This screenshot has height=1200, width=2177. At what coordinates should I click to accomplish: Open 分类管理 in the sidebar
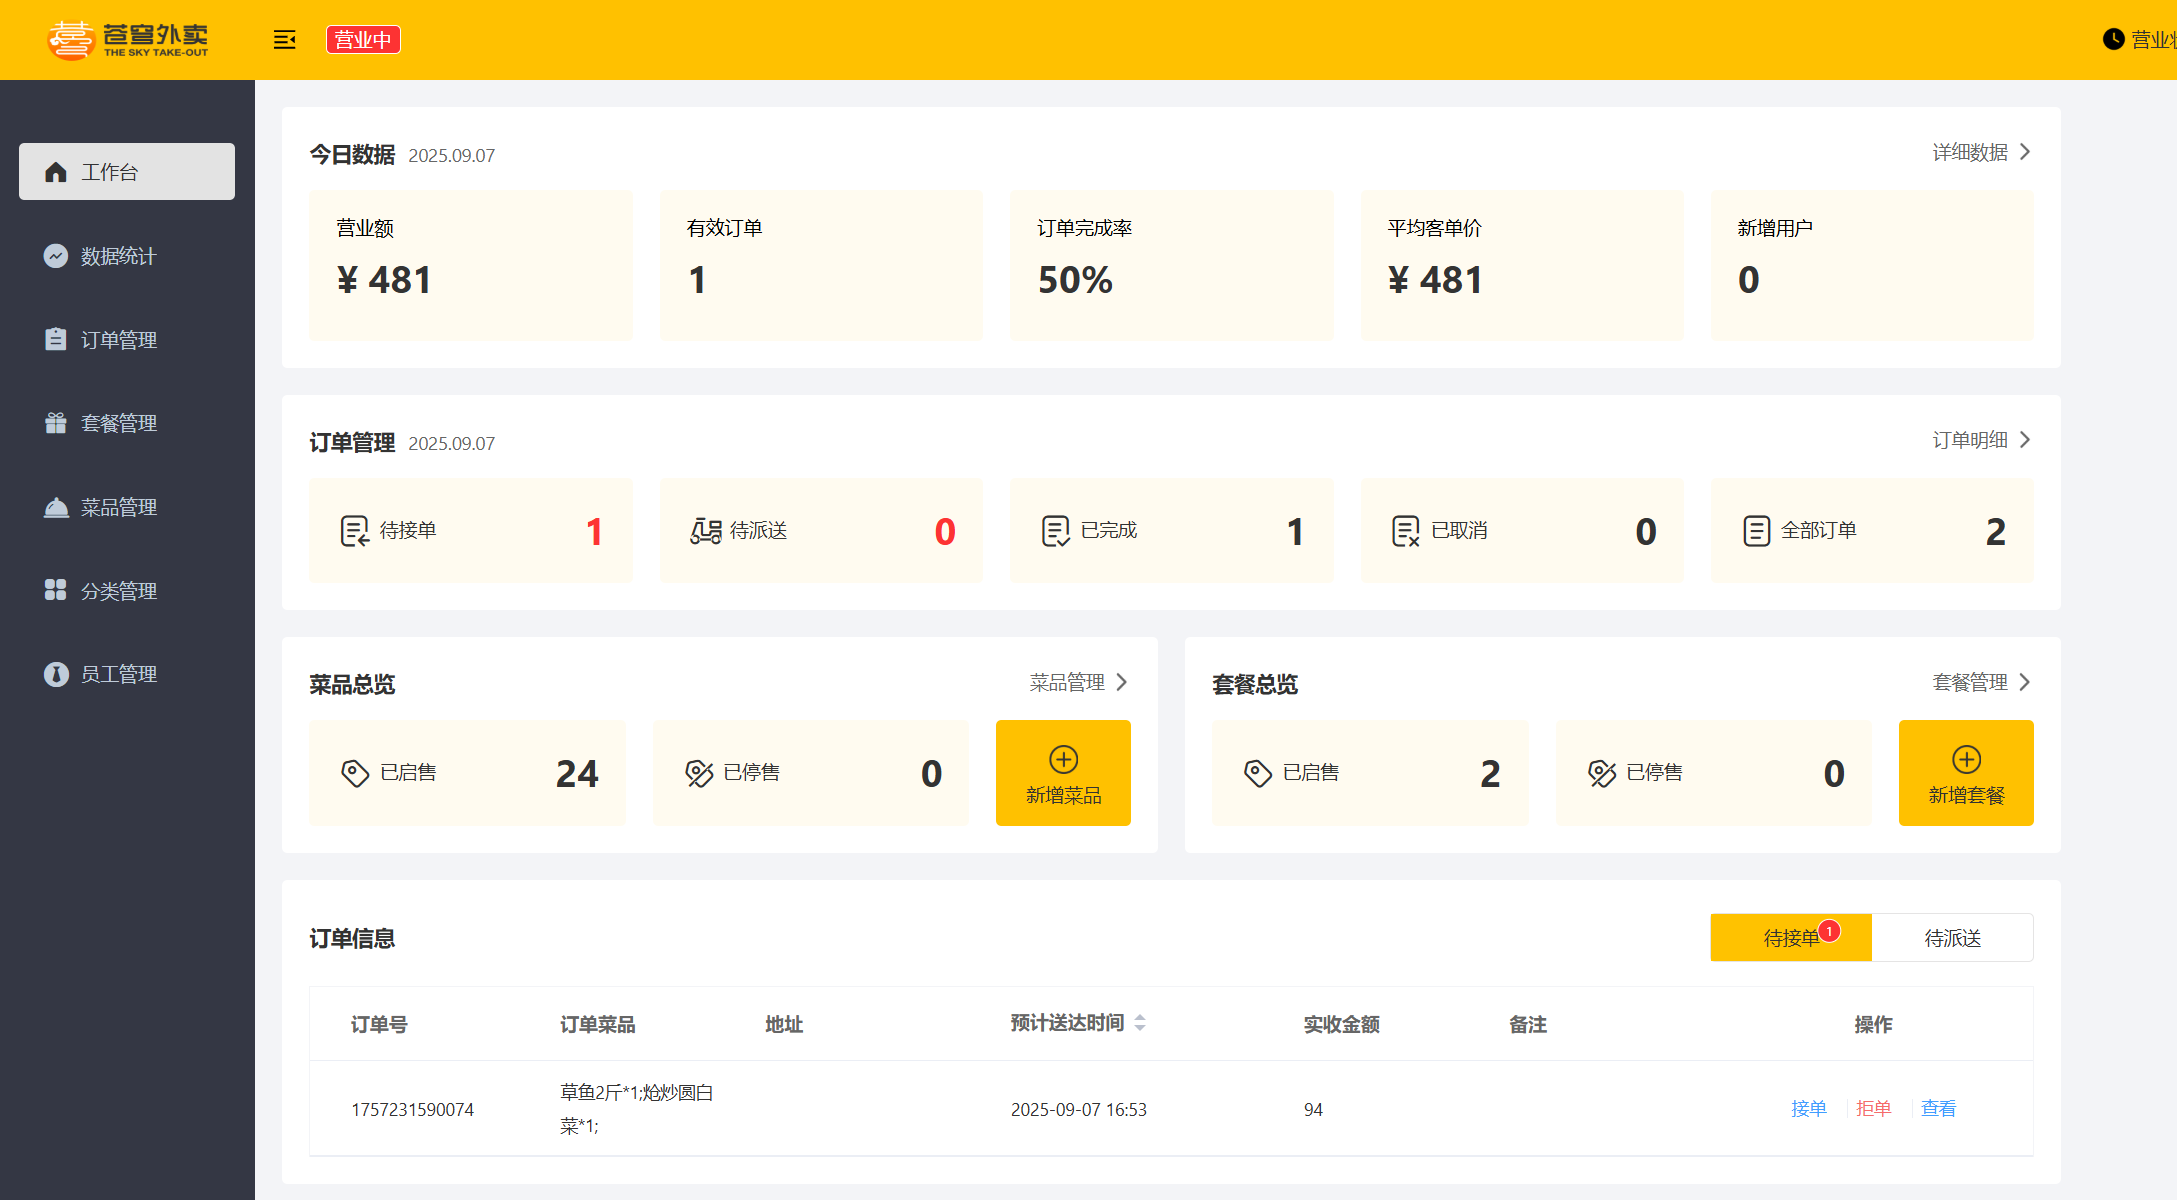[127, 591]
